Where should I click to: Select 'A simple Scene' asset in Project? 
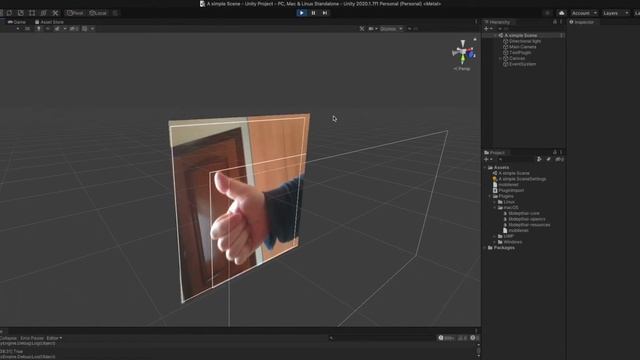tap(513, 173)
